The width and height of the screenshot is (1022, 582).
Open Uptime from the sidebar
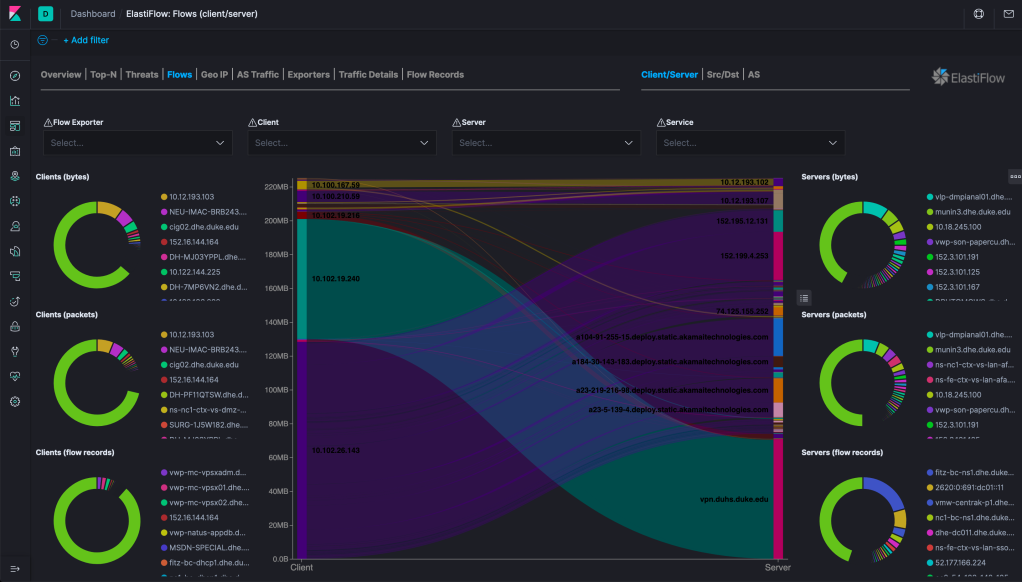15,302
